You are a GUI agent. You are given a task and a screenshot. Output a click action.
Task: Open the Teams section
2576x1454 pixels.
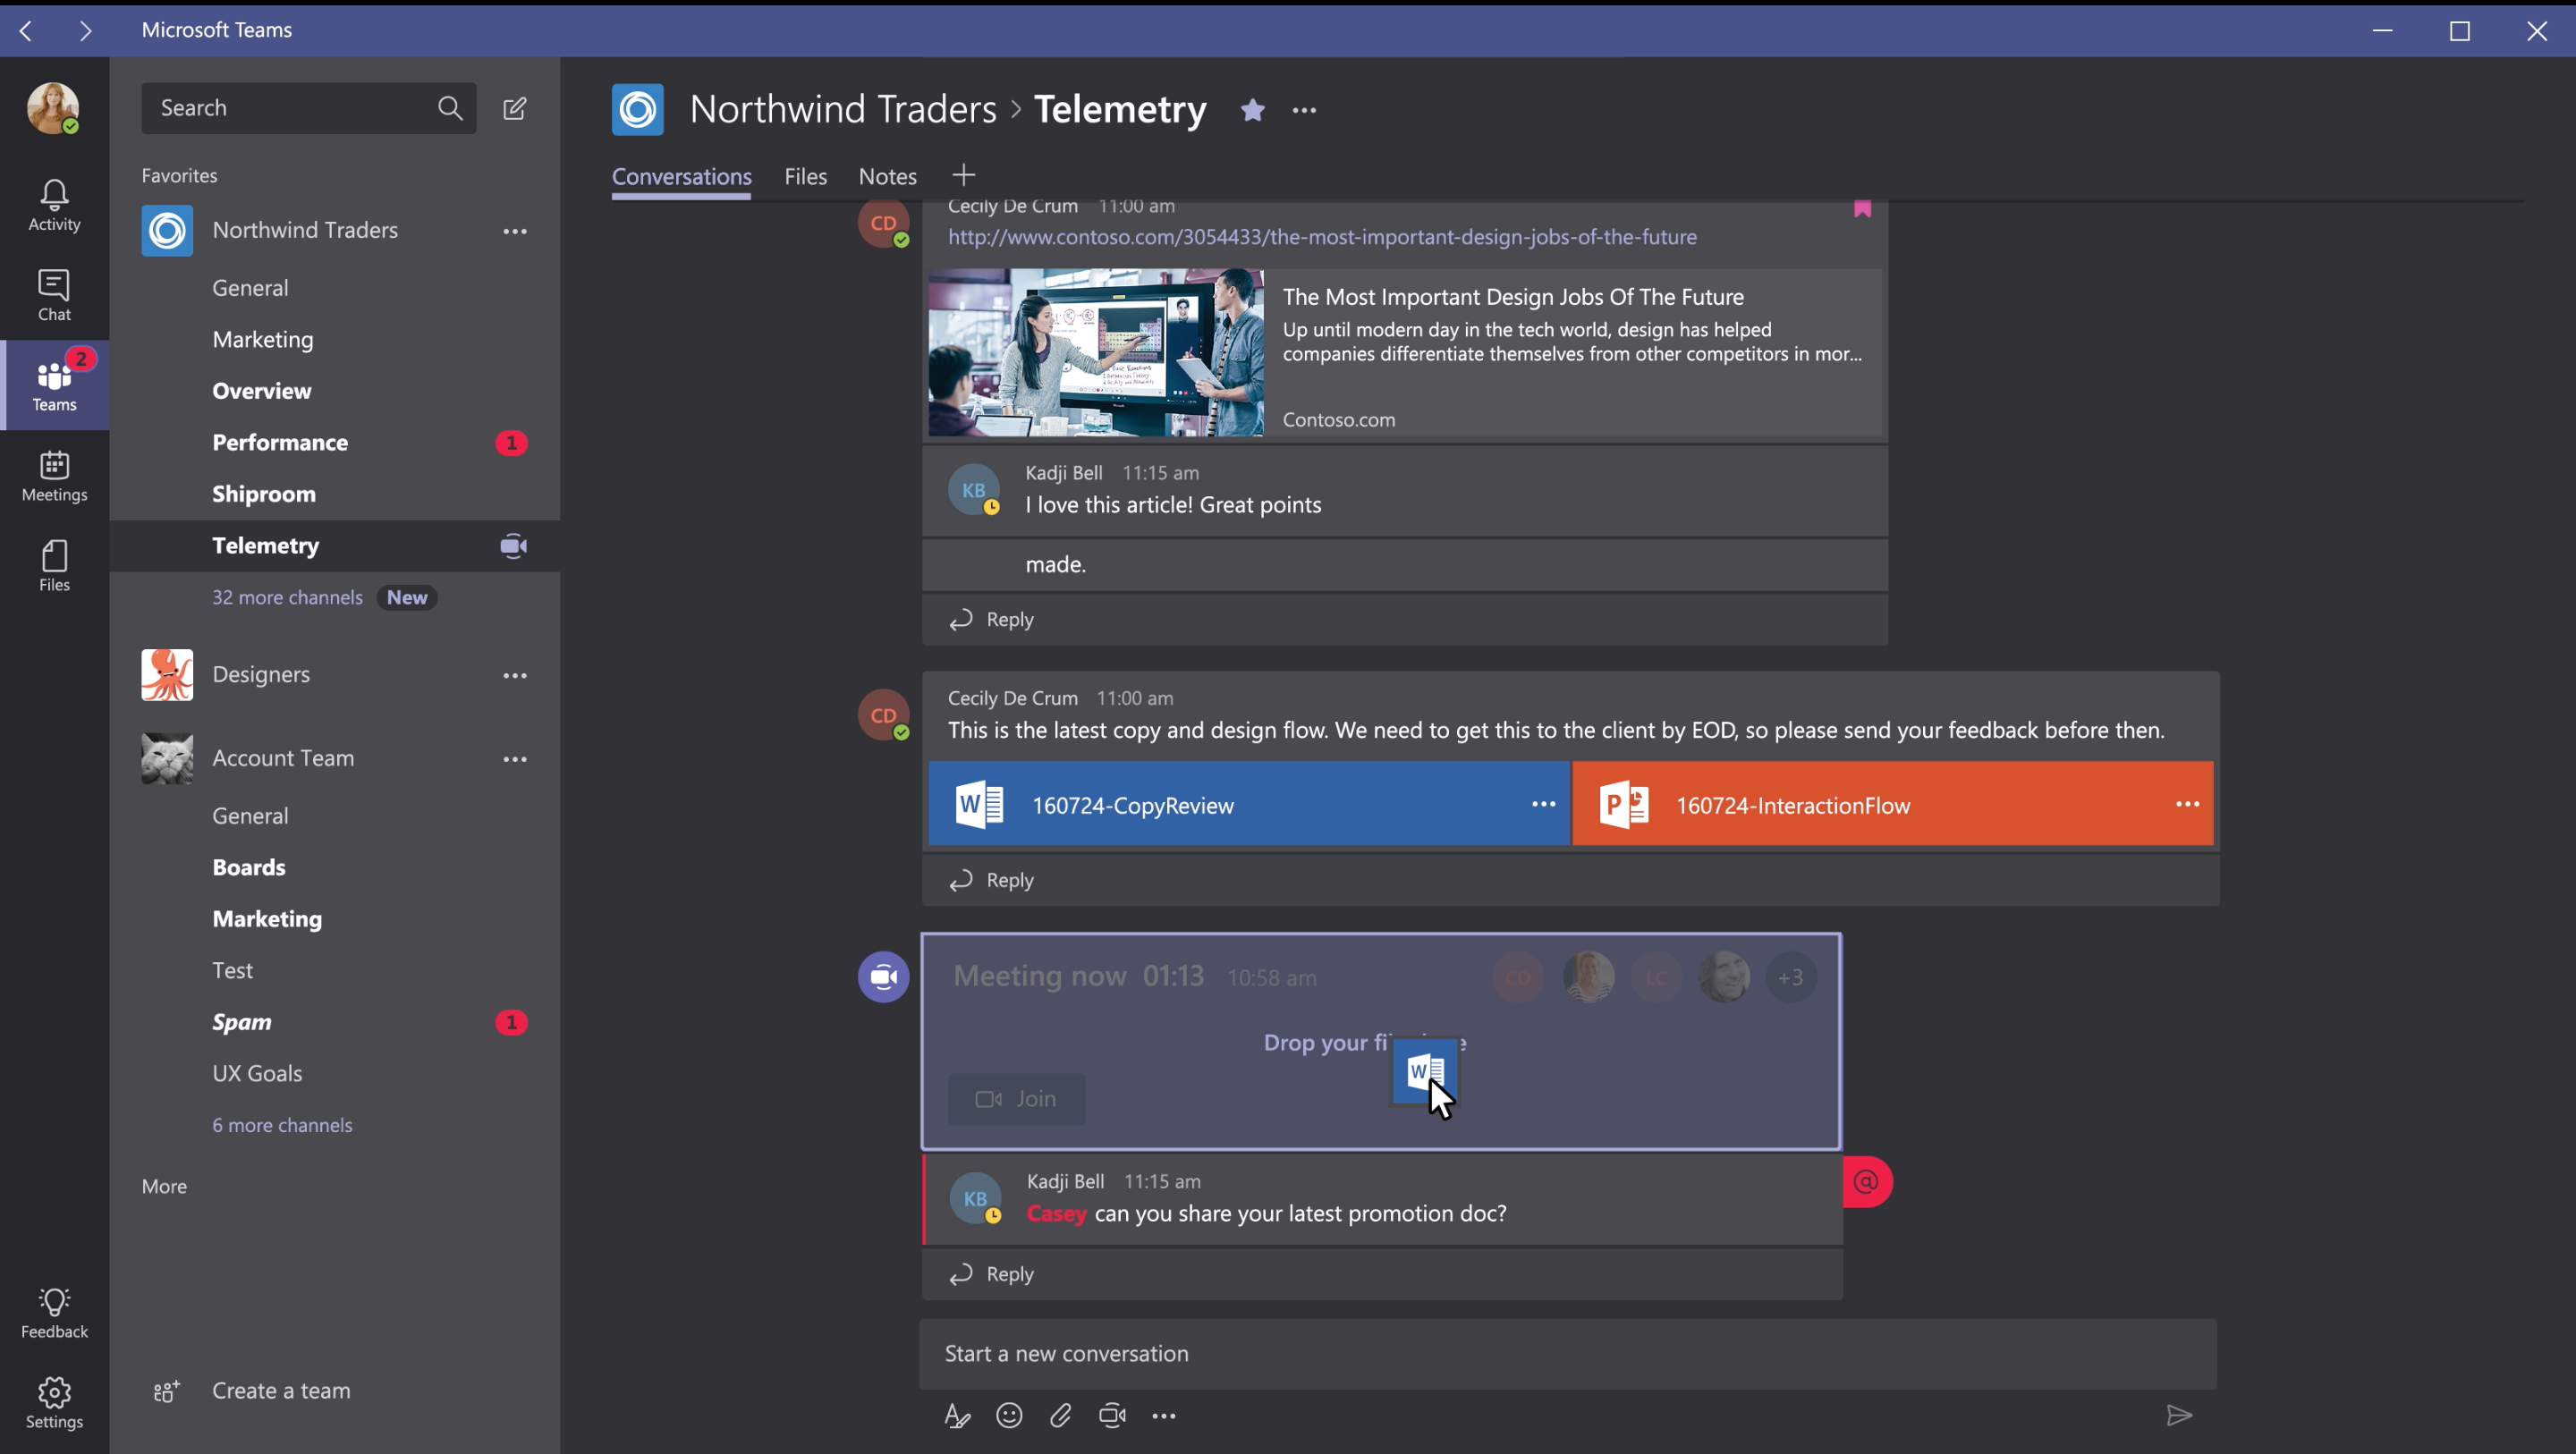coord(54,385)
